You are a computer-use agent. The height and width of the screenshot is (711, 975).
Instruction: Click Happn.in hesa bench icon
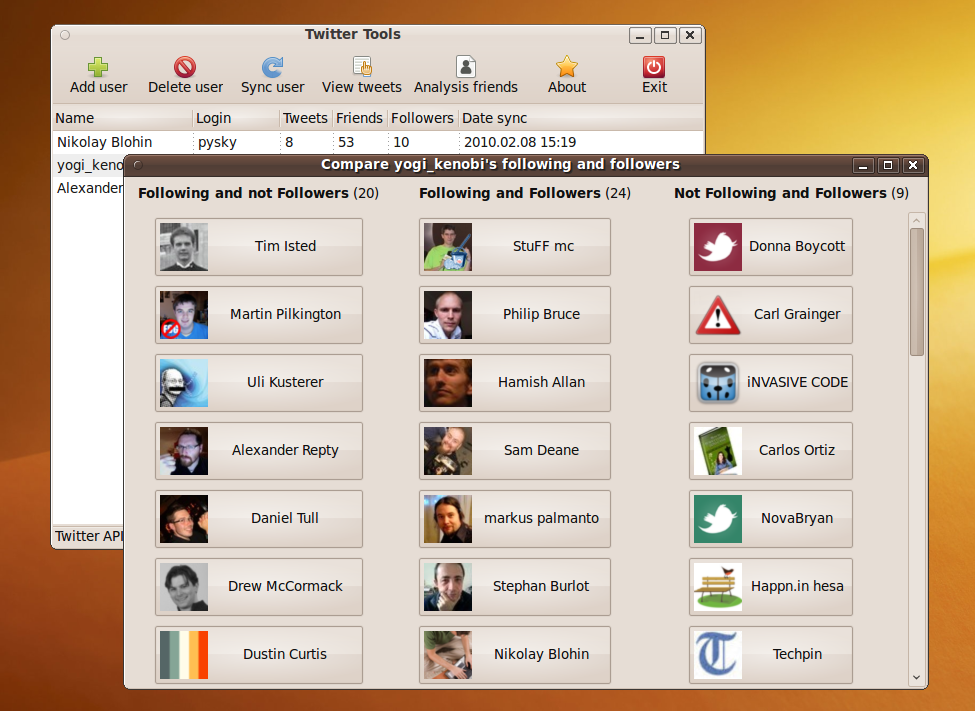(x=718, y=586)
